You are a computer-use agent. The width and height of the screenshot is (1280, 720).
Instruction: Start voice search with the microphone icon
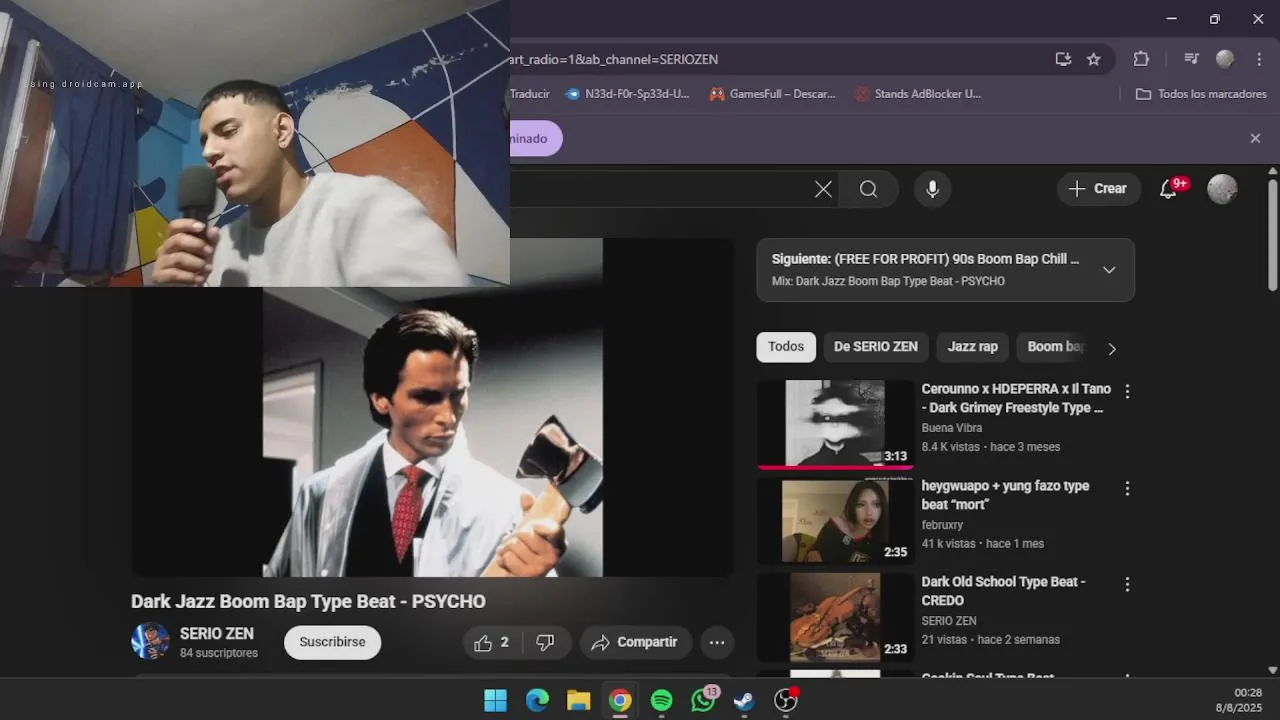[x=932, y=189]
